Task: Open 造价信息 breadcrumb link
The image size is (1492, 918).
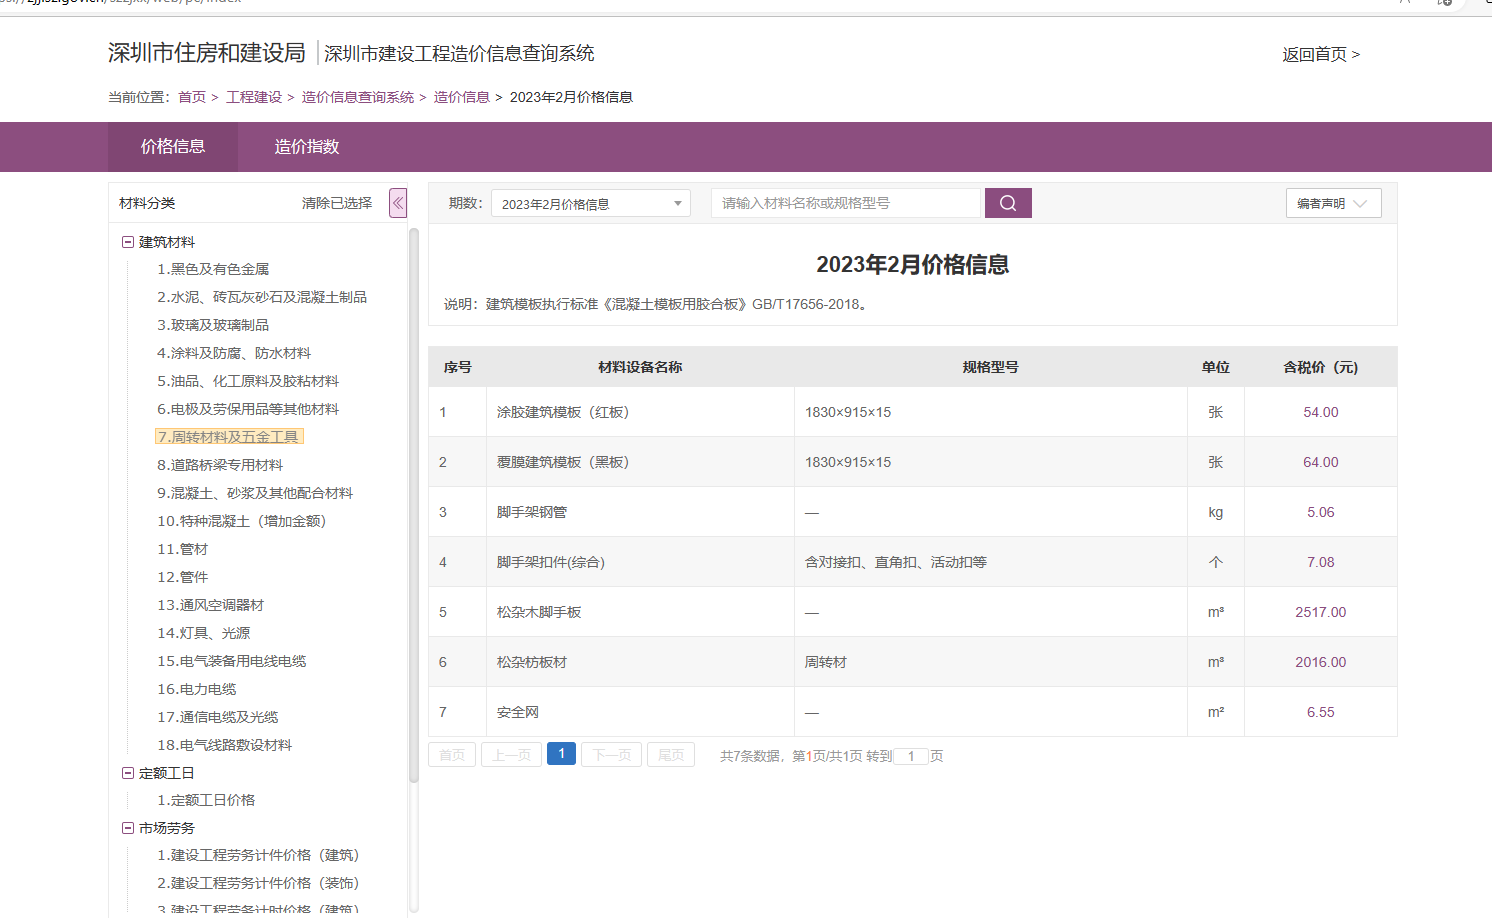Action: coord(462,97)
